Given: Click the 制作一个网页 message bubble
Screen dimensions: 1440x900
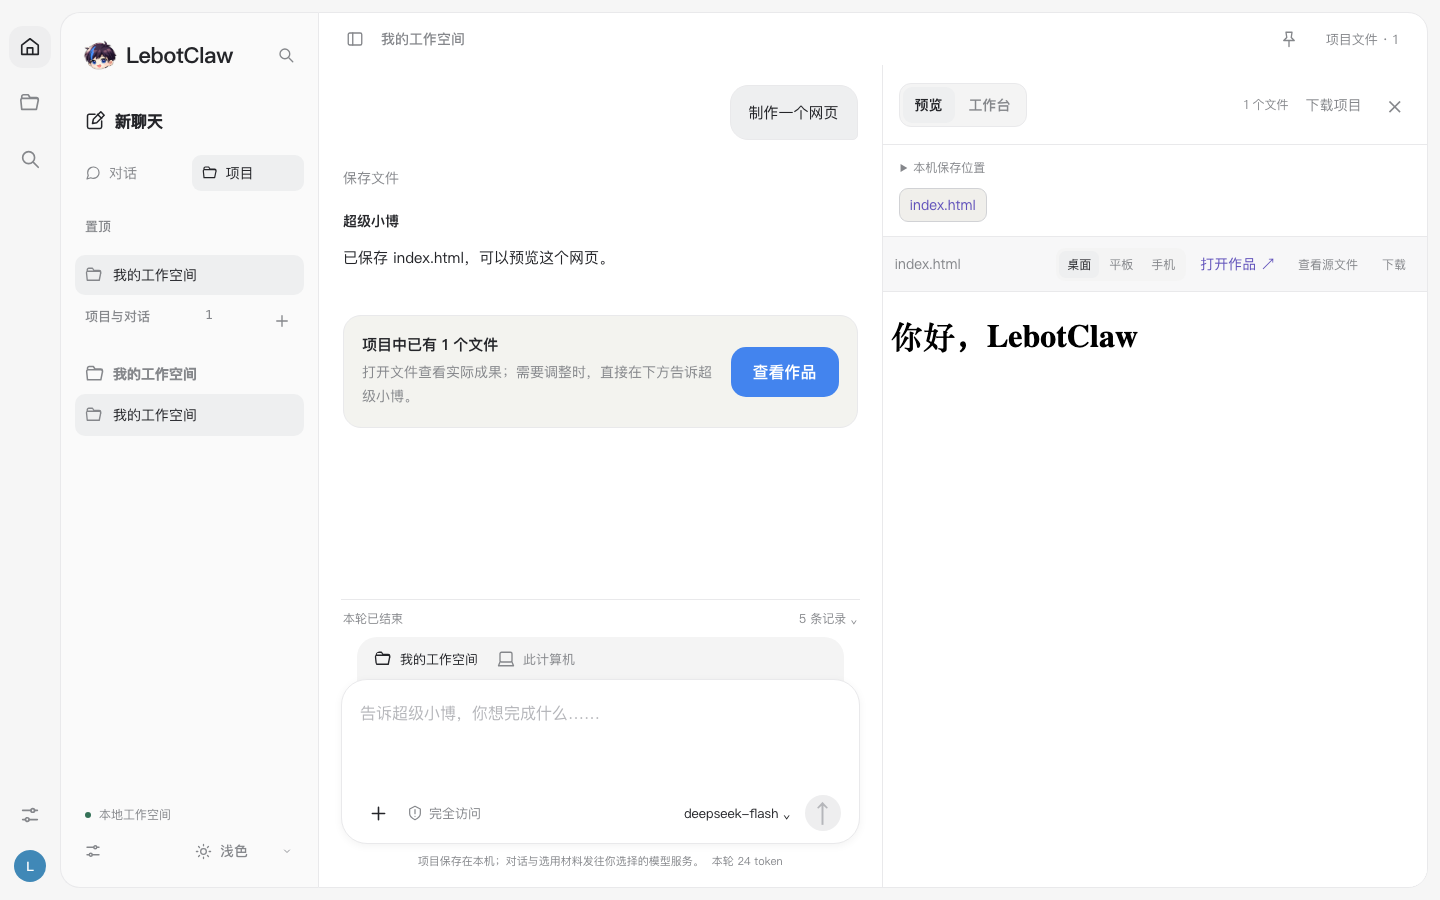Looking at the screenshot, I should coord(794,112).
